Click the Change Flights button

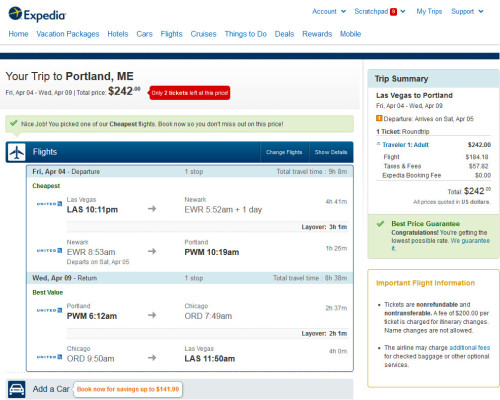point(284,152)
